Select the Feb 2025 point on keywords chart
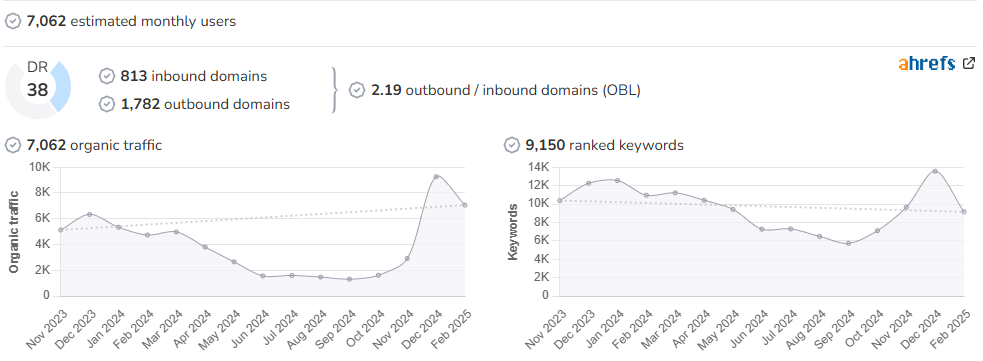The width and height of the screenshot is (983, 361). pos(964,212)
